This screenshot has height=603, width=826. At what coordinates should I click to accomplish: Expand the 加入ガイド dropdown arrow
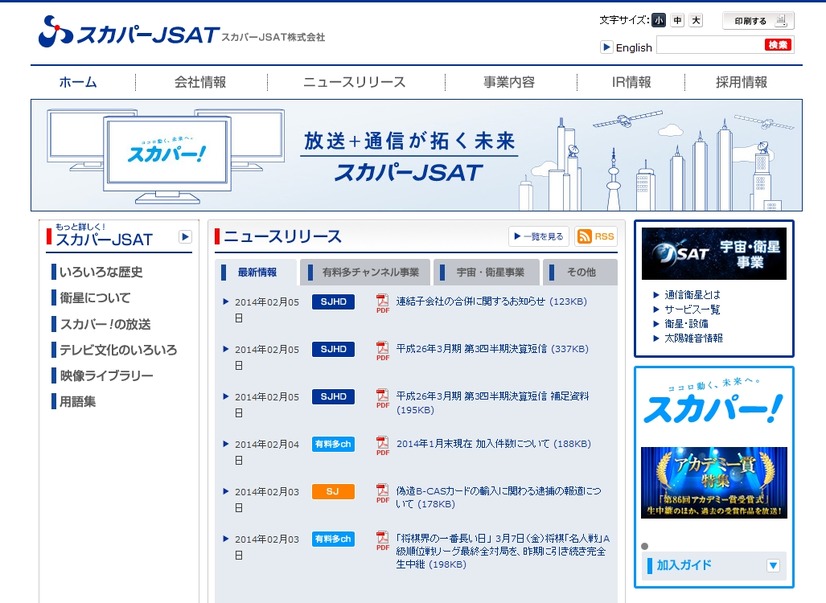click(x=773, y=566)
